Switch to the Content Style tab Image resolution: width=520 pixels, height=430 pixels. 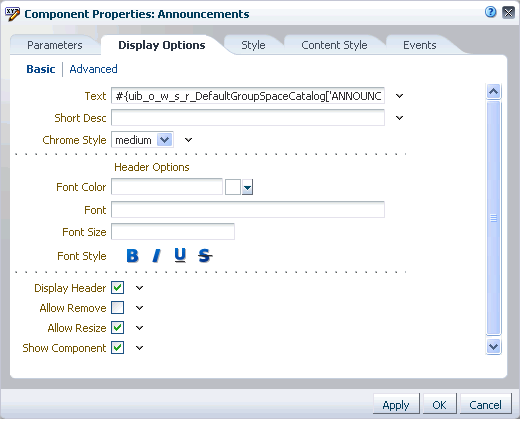pyautogui.click(x=334, y=45)
